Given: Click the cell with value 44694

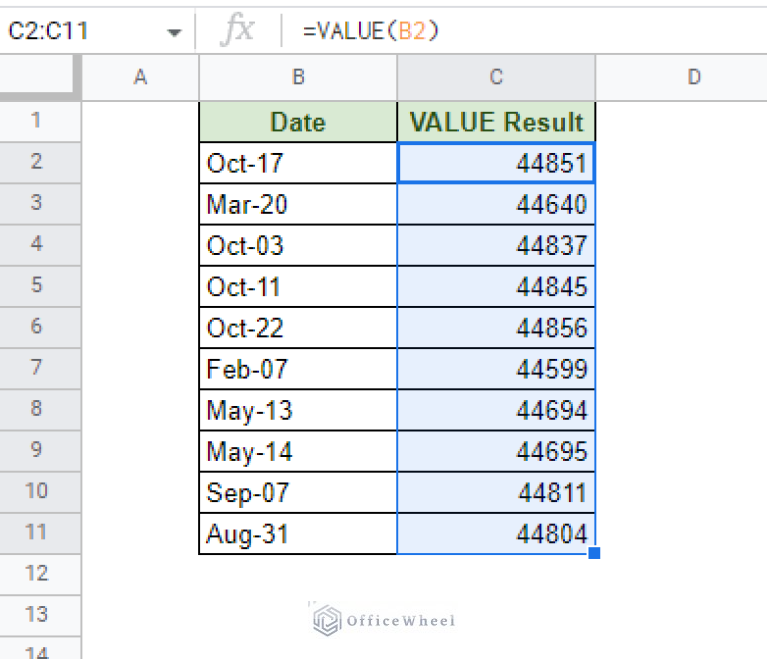Looking at the screenshot, I should point(496,410).
